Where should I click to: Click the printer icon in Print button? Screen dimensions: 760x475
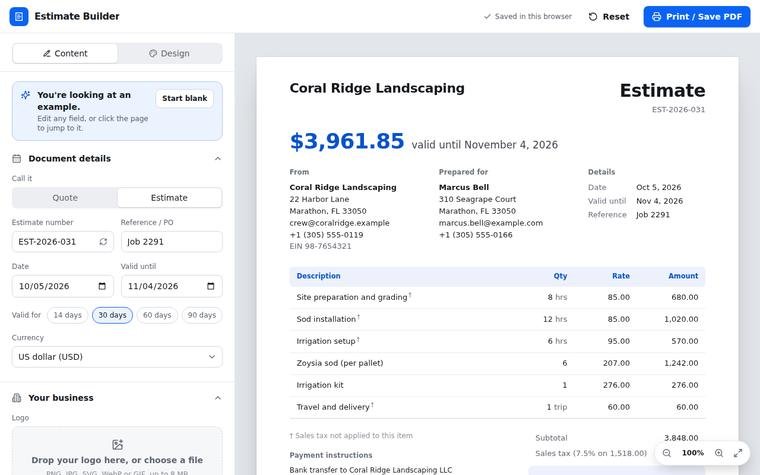[x=656, y=16]
